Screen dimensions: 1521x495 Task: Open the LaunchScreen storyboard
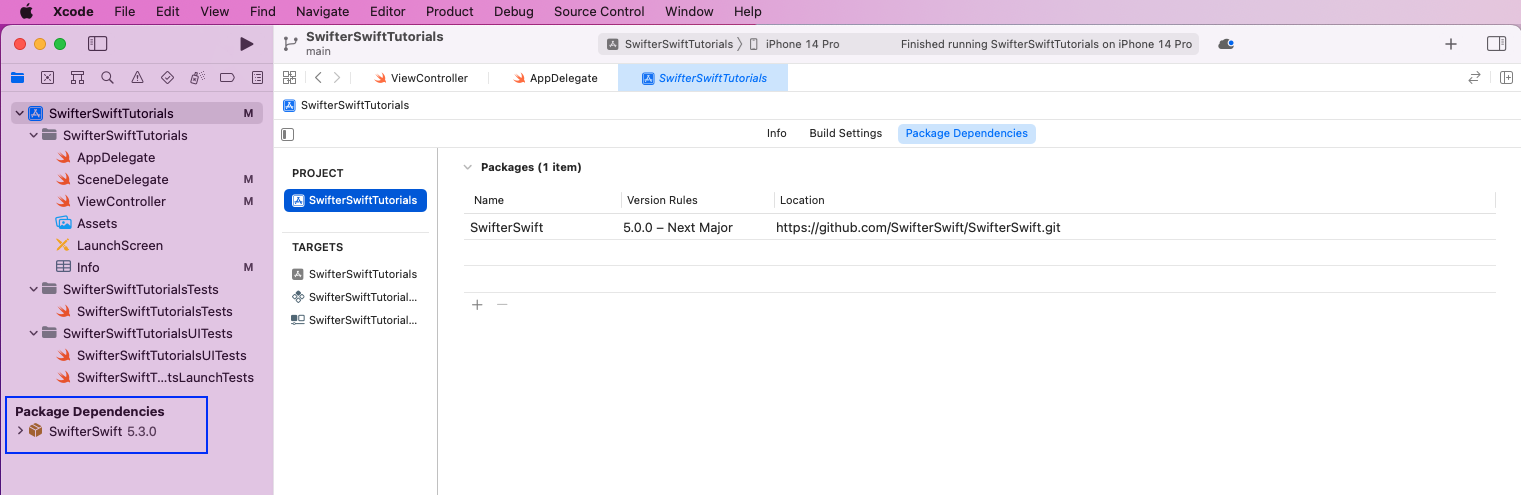point(120,246)
